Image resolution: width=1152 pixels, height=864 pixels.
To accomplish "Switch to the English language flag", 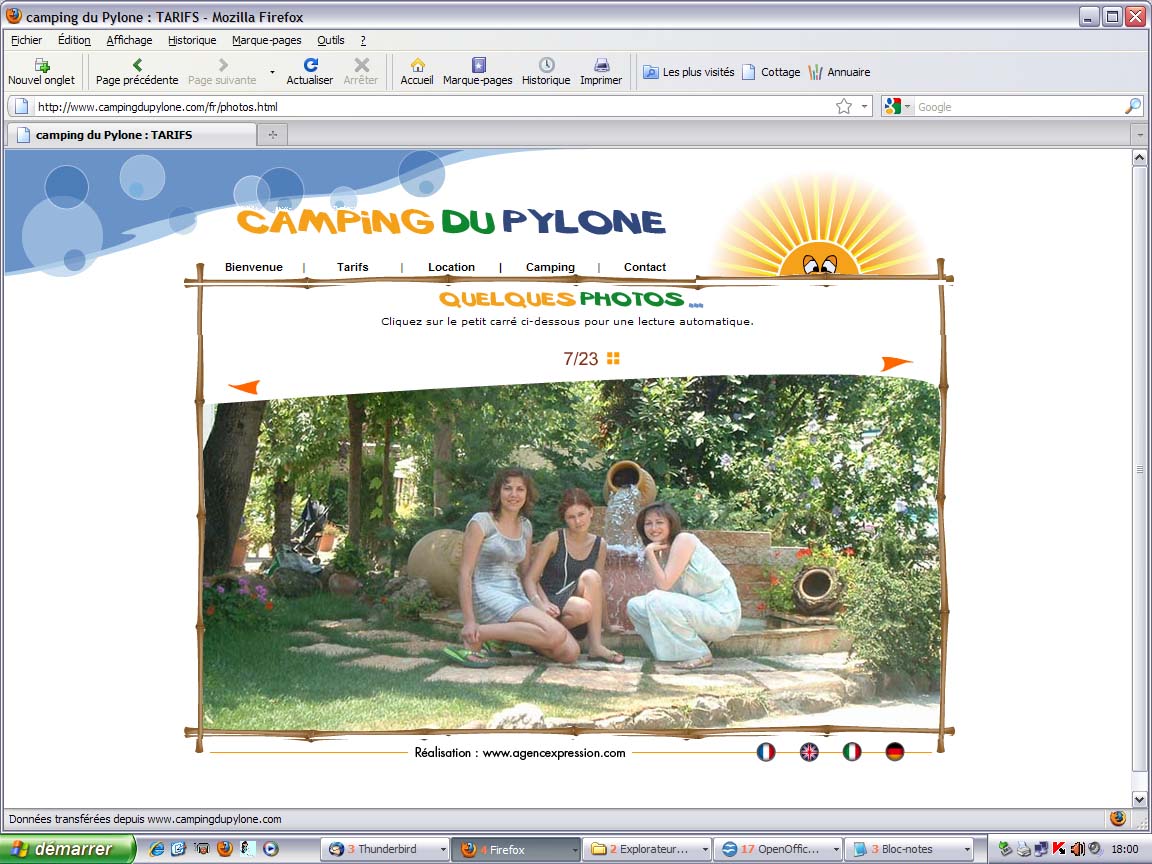I will pos(809,752).
